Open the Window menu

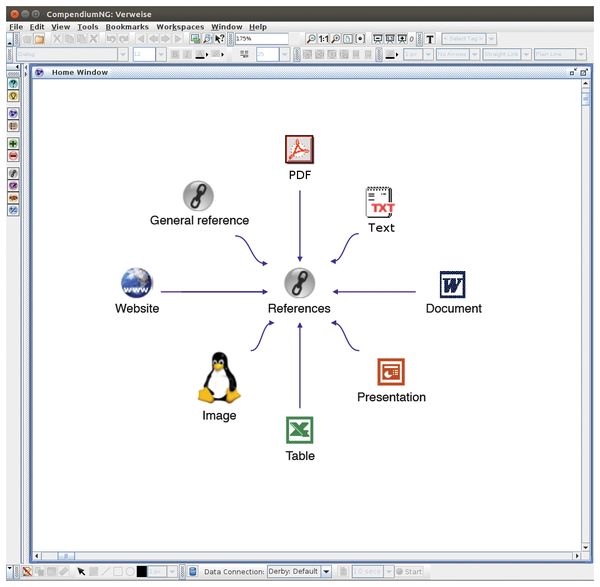tap(227, 27)
